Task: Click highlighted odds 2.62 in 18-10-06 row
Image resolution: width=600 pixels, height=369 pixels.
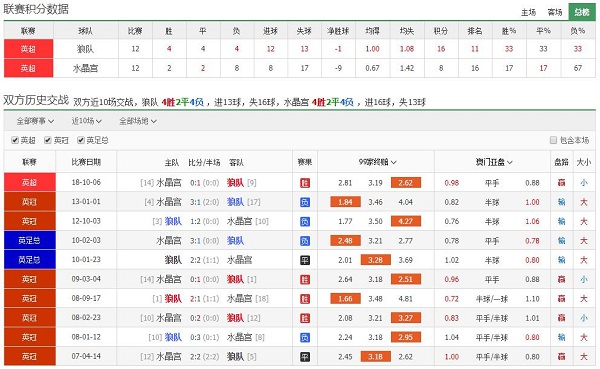Action: tap(406, 183)
